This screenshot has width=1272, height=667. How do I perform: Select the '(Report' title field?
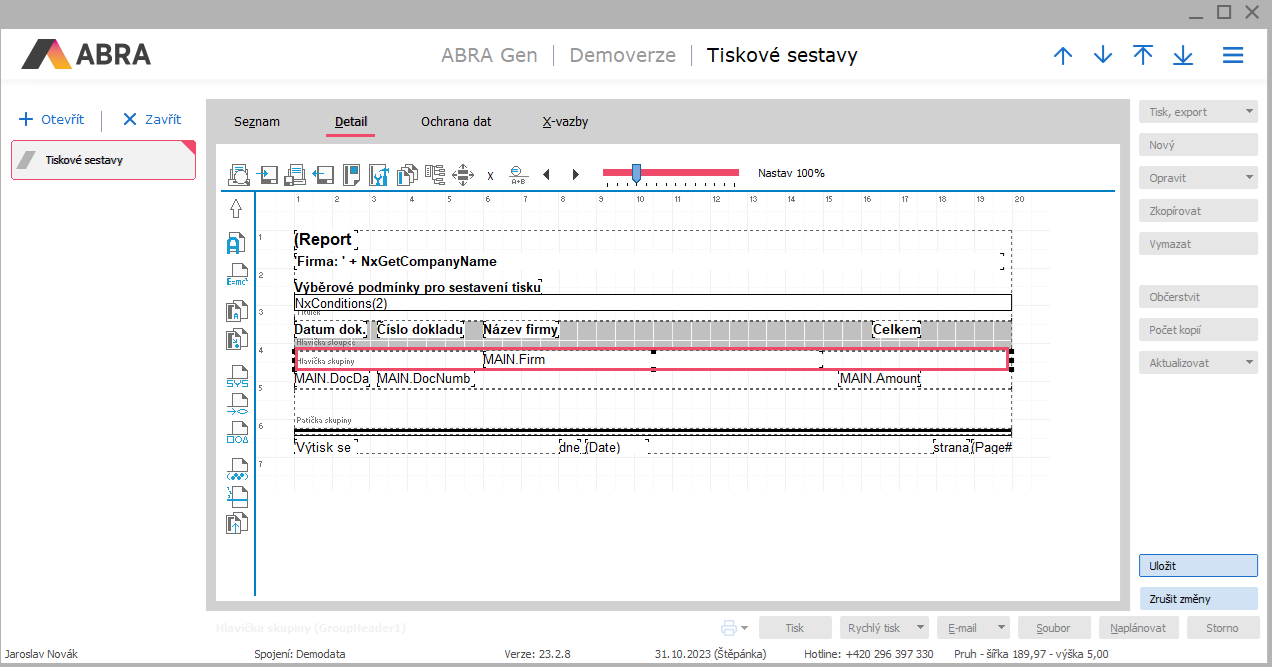(325, 240)
